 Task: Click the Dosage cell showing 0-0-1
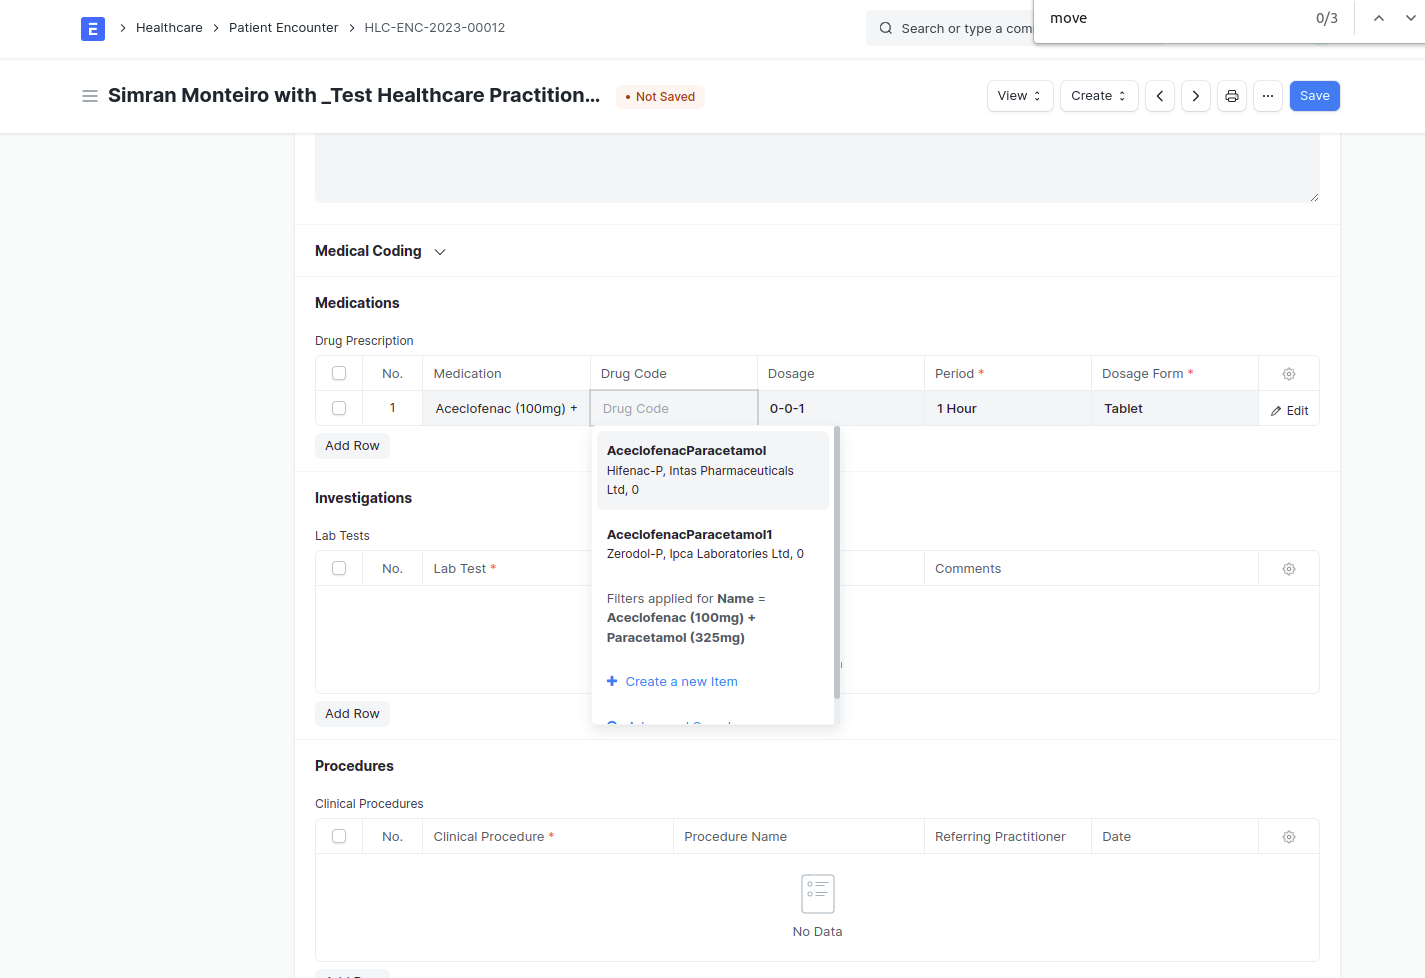click(841, 409)
